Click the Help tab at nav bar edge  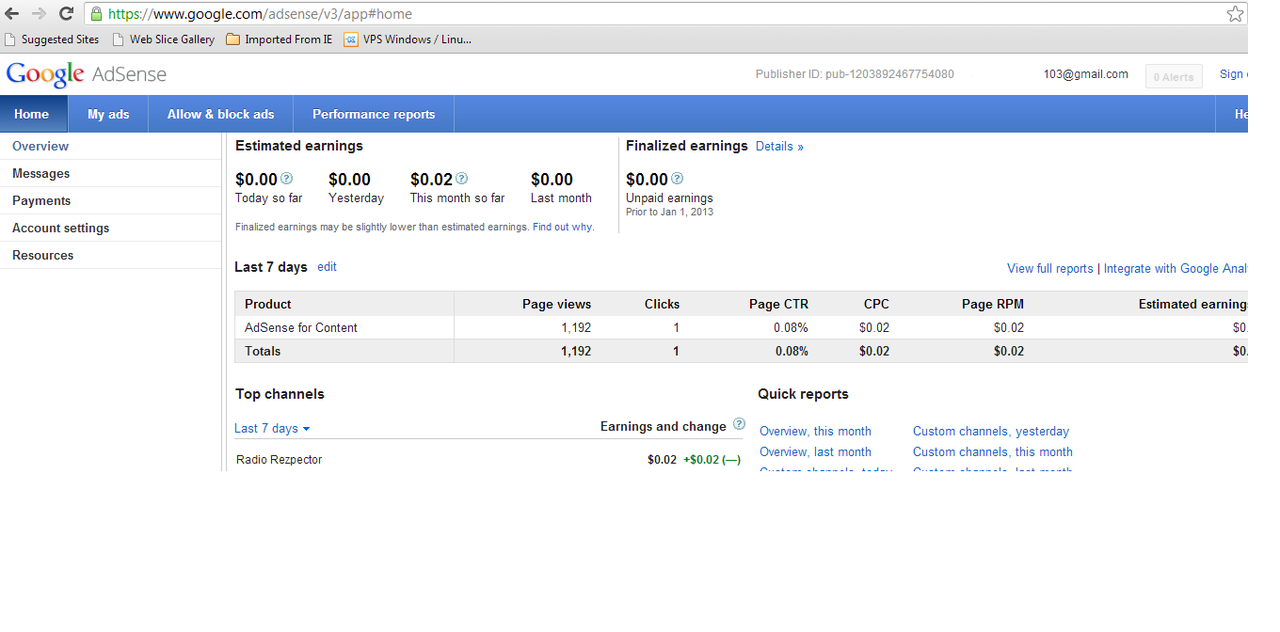(1233, 114)
